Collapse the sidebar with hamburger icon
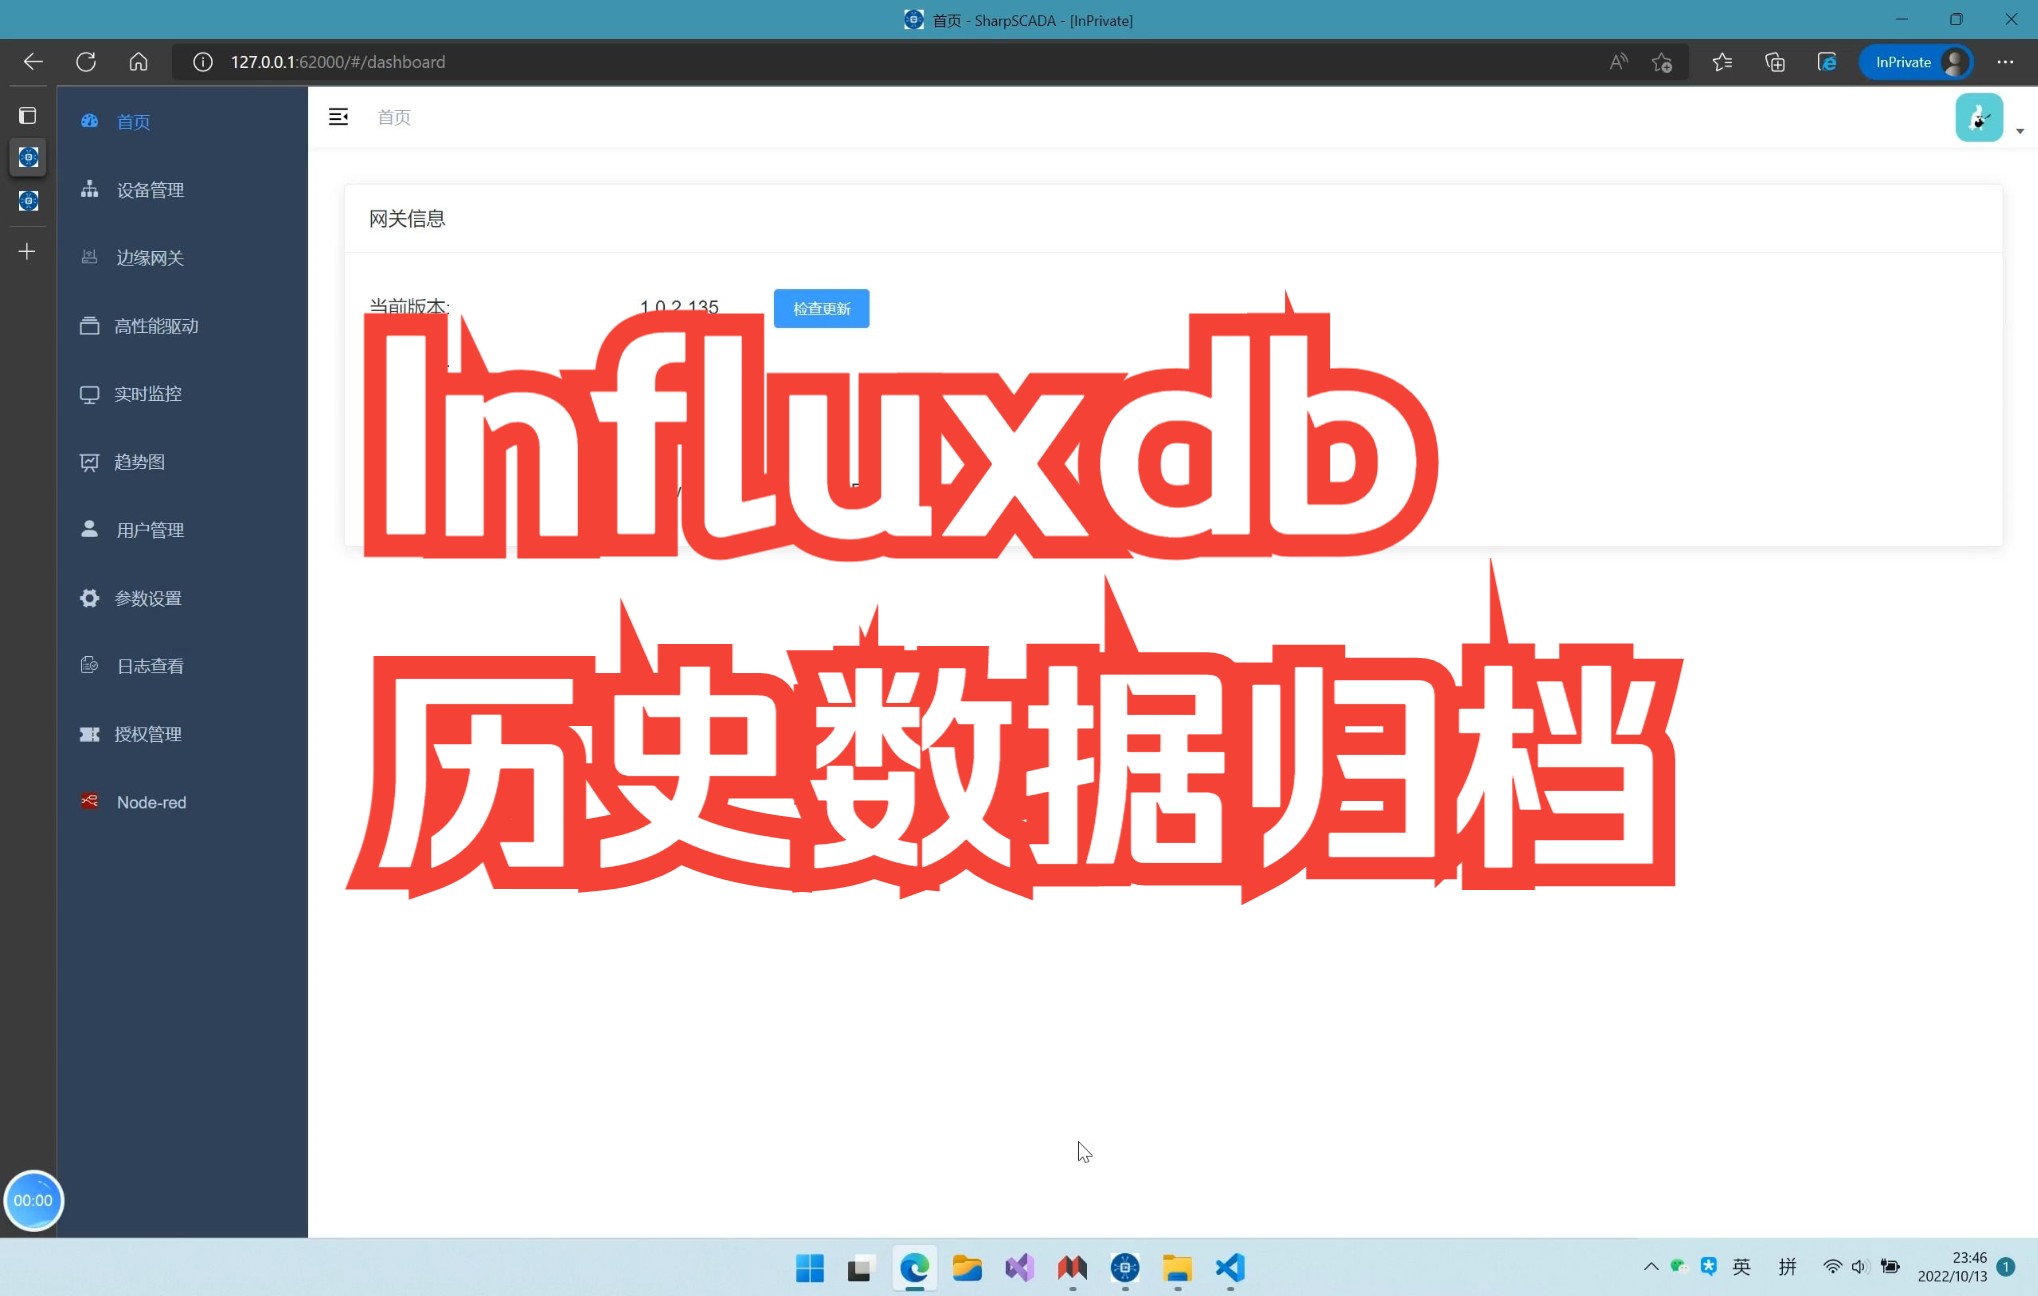This screenshot has height=1296, width=2038. tap(339, 117)
